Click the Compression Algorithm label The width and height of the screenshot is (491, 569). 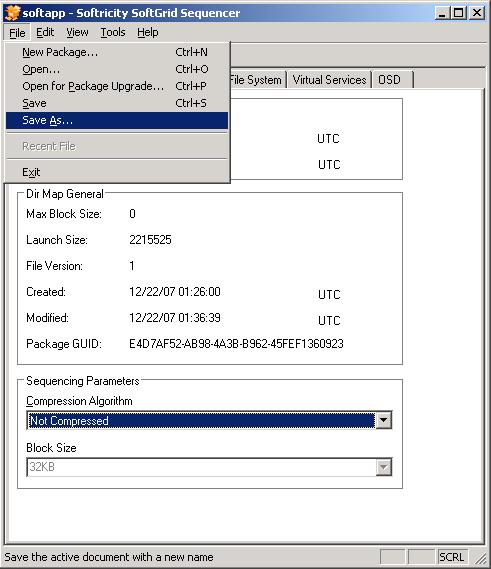coord(79,401)
